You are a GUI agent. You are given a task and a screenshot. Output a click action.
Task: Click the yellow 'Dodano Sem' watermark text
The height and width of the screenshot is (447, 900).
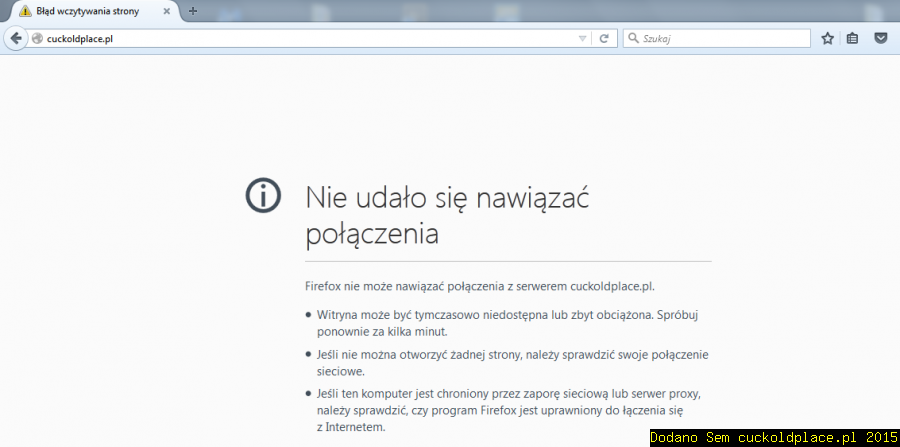coord(774,437)
